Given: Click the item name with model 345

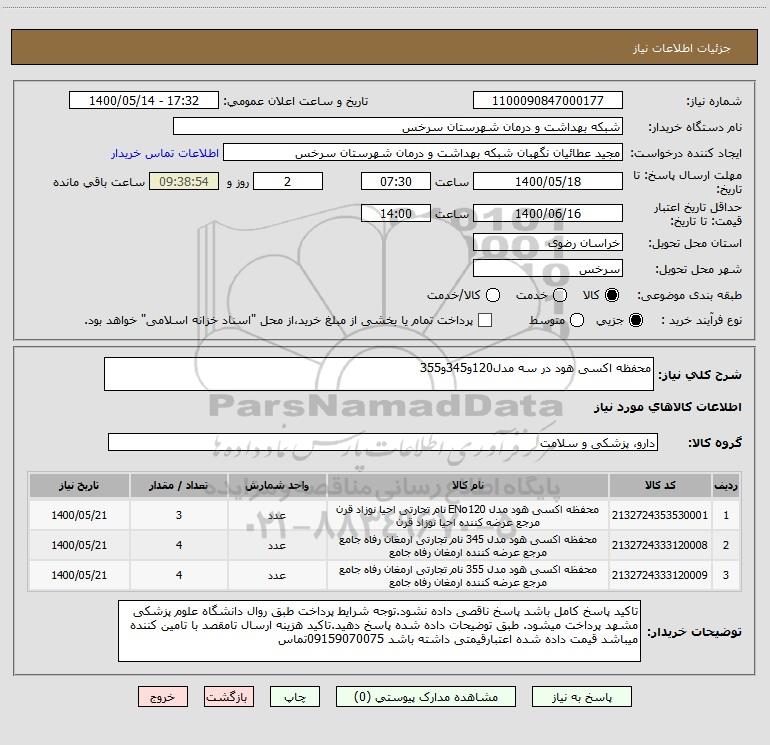Looking at the screenshot, I should pyautogui.click(x=468, y=546).
